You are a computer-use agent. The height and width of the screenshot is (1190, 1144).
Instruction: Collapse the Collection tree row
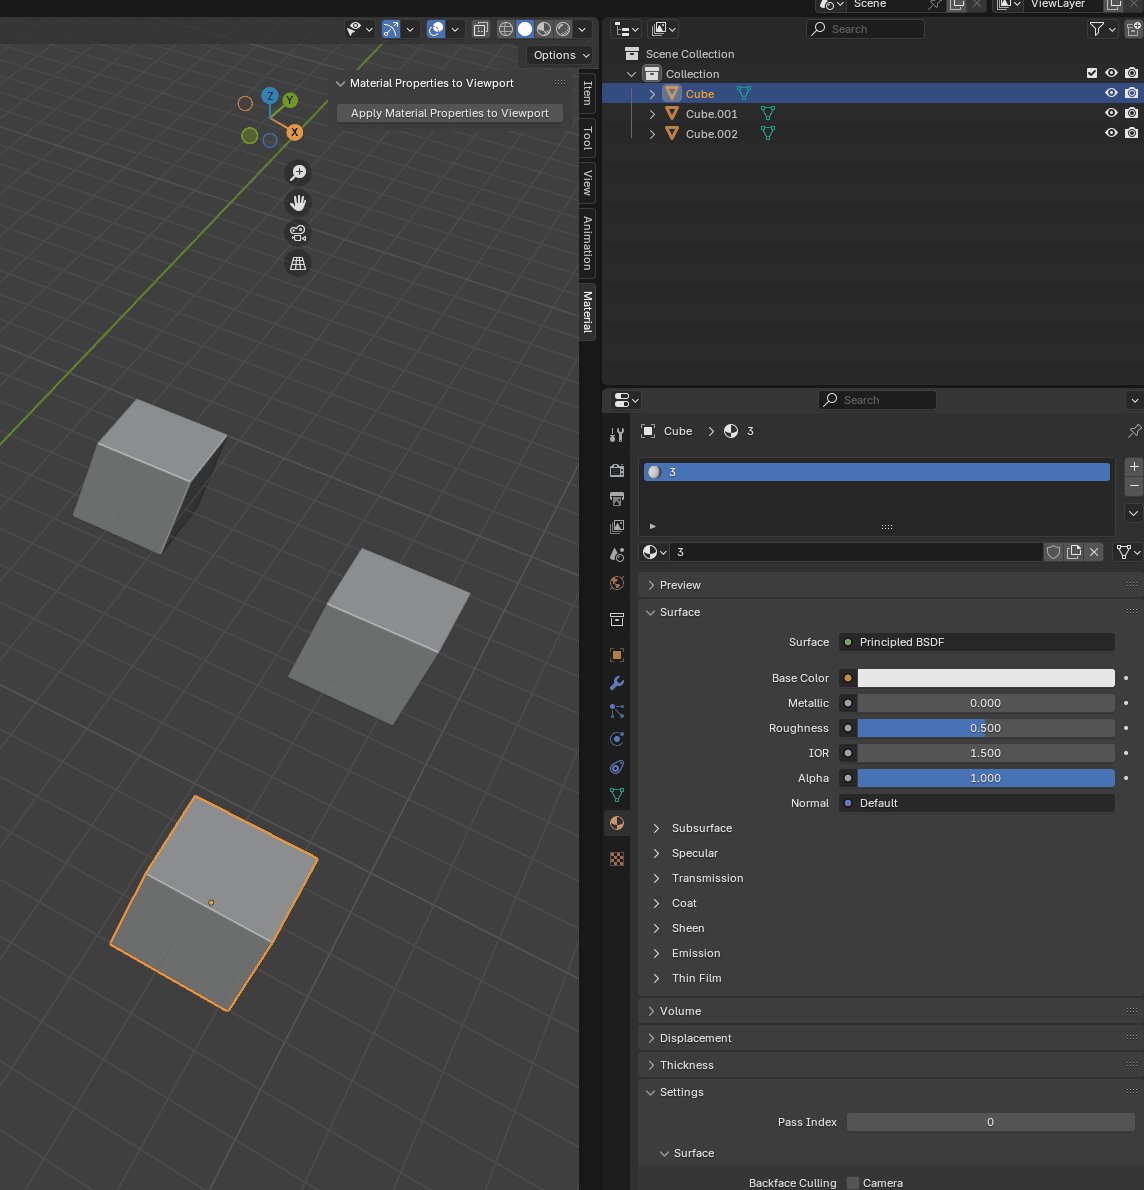pos(632,74)
